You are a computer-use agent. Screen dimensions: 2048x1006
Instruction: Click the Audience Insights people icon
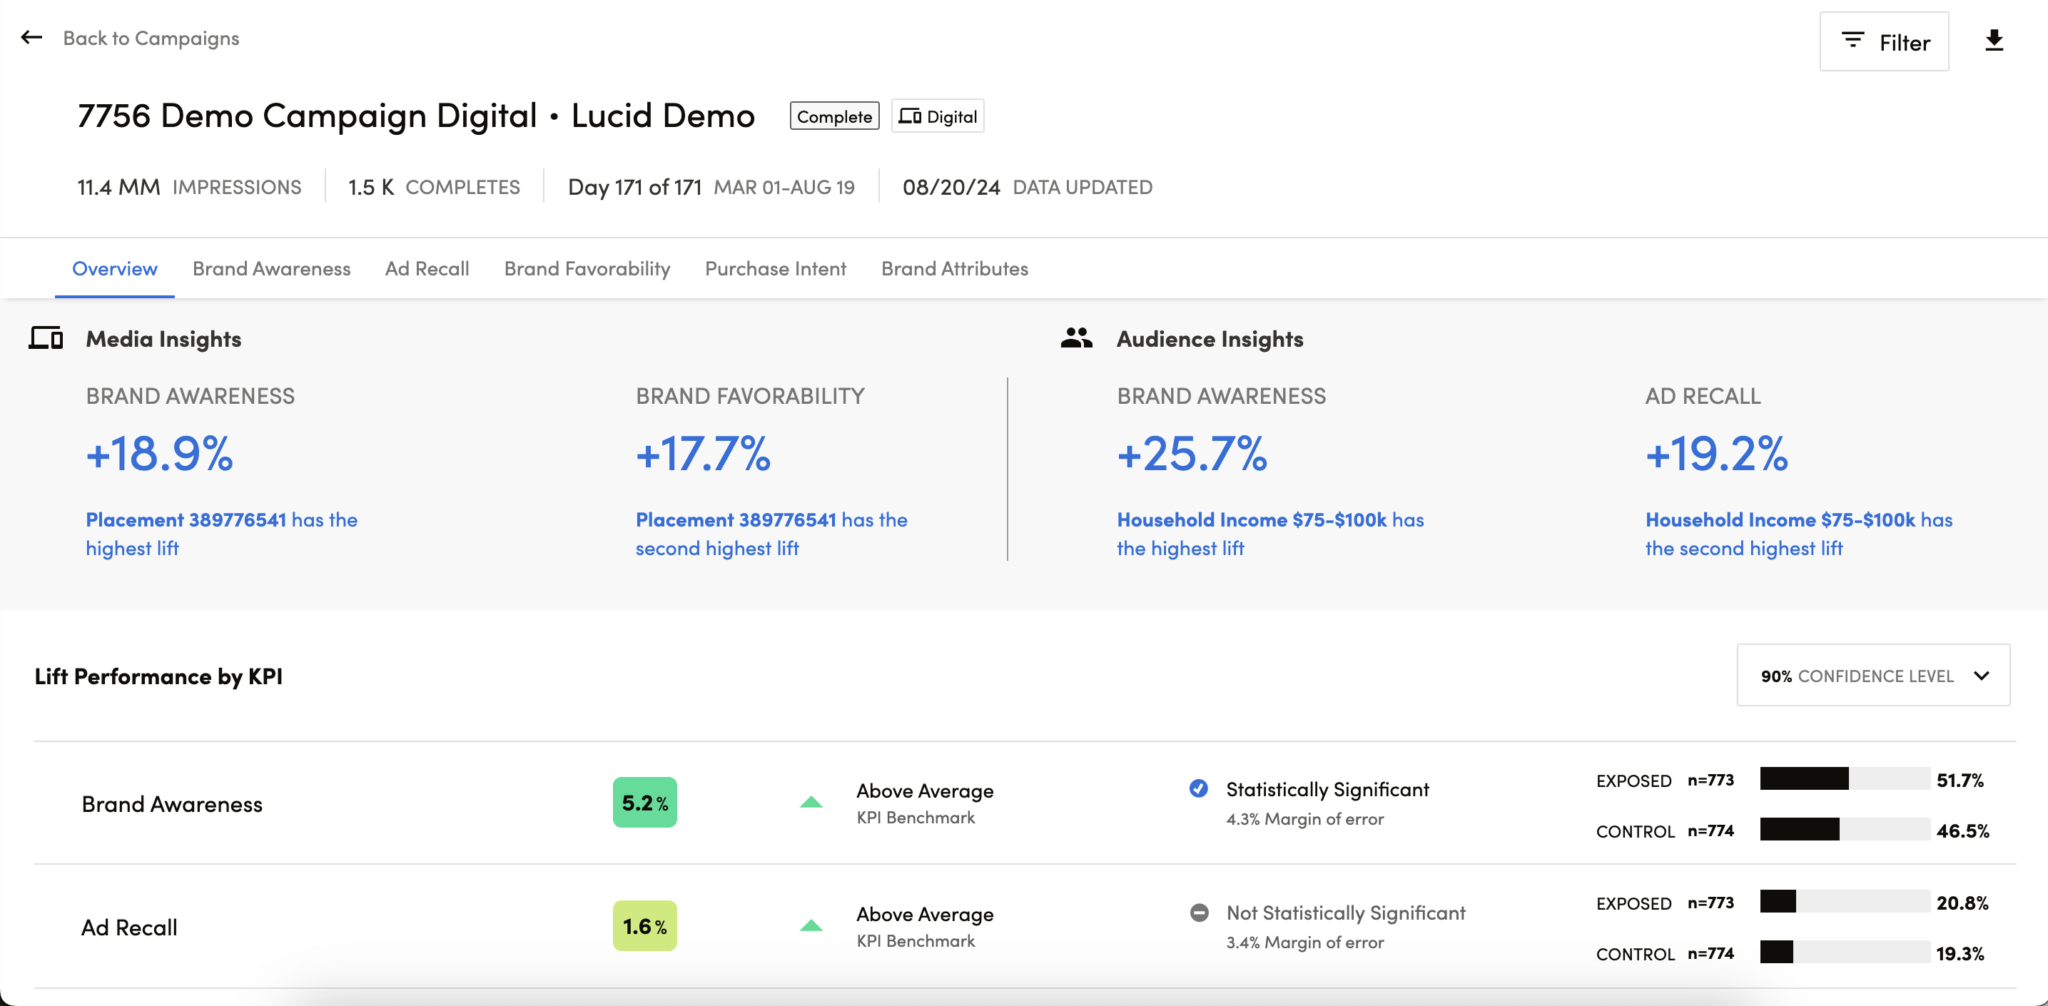[x=1075, y=338]
